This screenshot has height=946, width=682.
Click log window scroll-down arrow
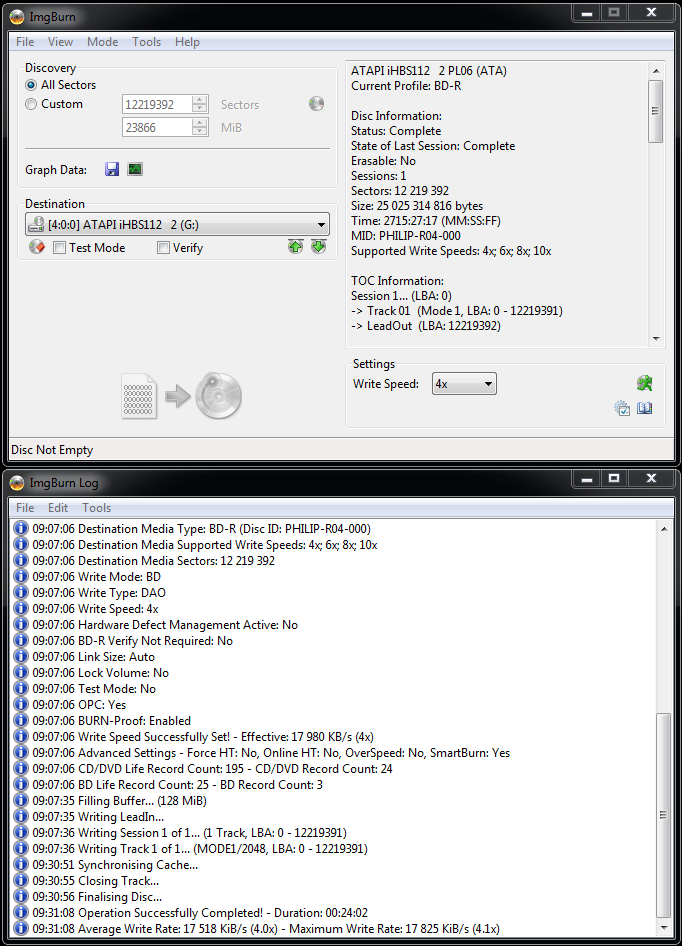click(x=664, y=928)
